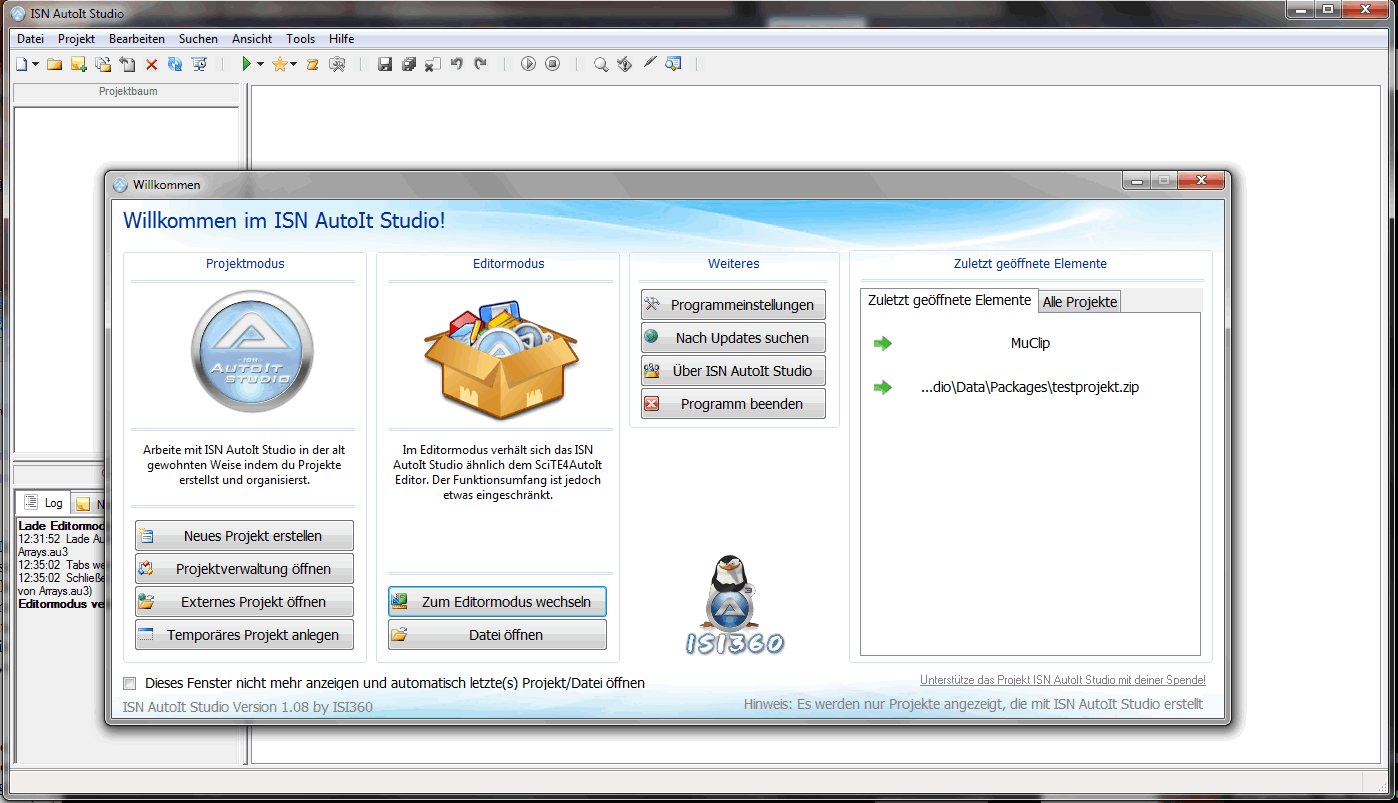Click the square Stop icon in toolbar
Viewport: 1398px width, 803px height.
click(x=552, y=64)
